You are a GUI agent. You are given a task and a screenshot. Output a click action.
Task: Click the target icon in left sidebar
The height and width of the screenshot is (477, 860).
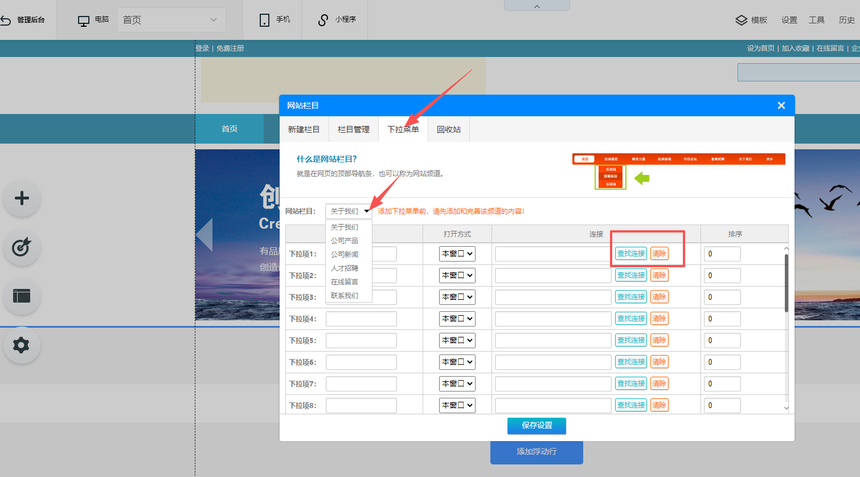[x=21, y=247]
